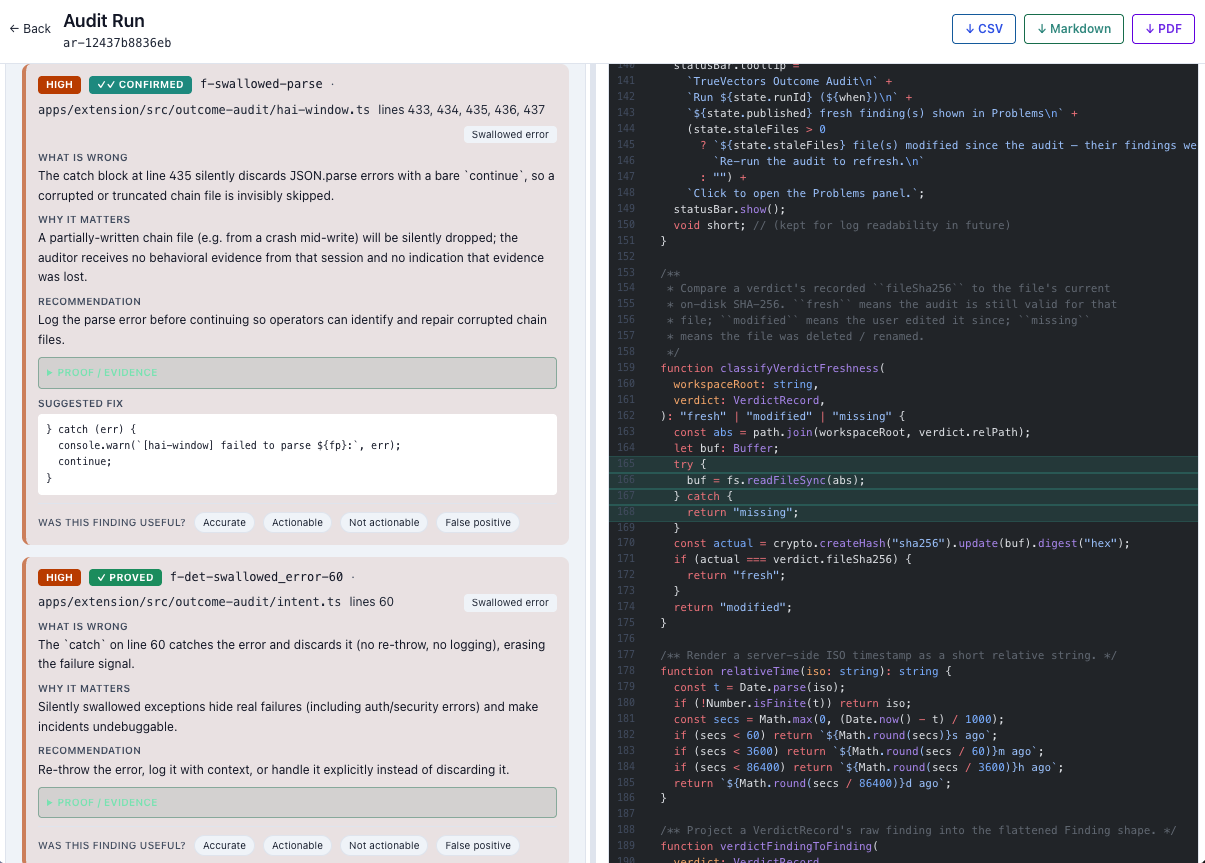The image size is (1205, 863).
Task: Click the HIGH severity badge on f-swallowed-parse
Action: (x=59, y=85)
